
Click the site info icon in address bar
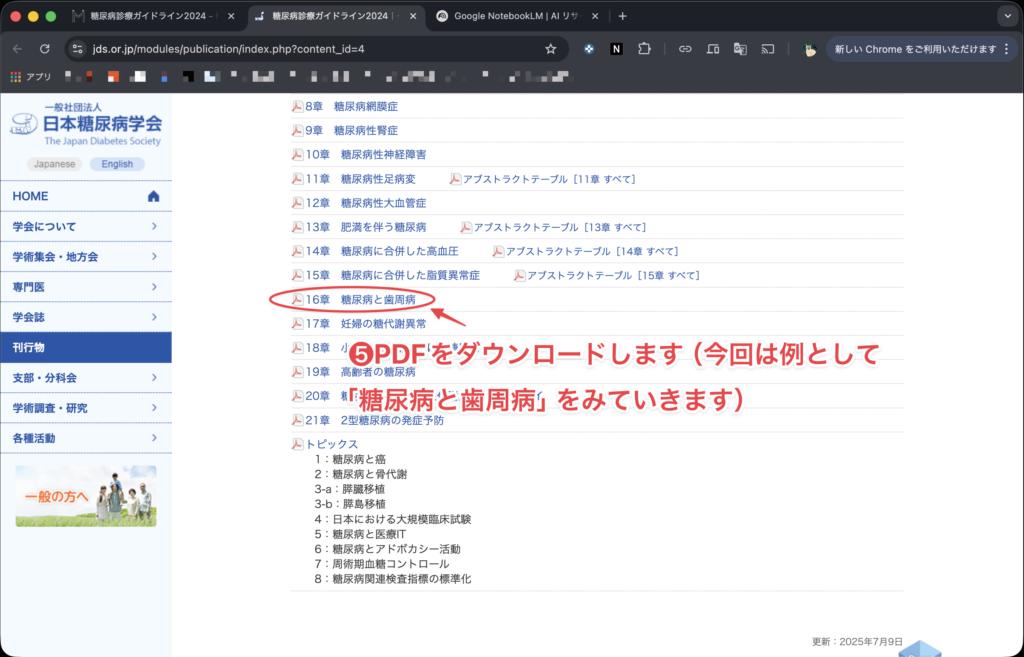(78, 49)
